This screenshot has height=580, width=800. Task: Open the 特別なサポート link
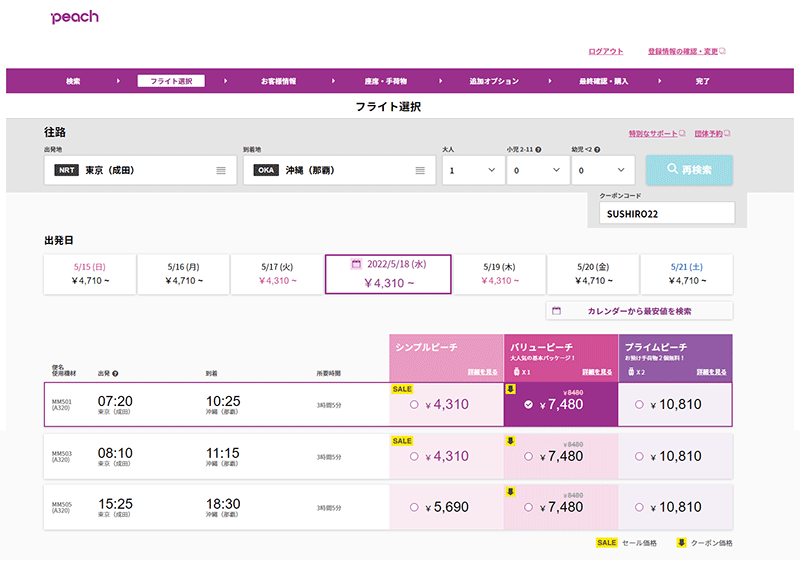[653, 134]
